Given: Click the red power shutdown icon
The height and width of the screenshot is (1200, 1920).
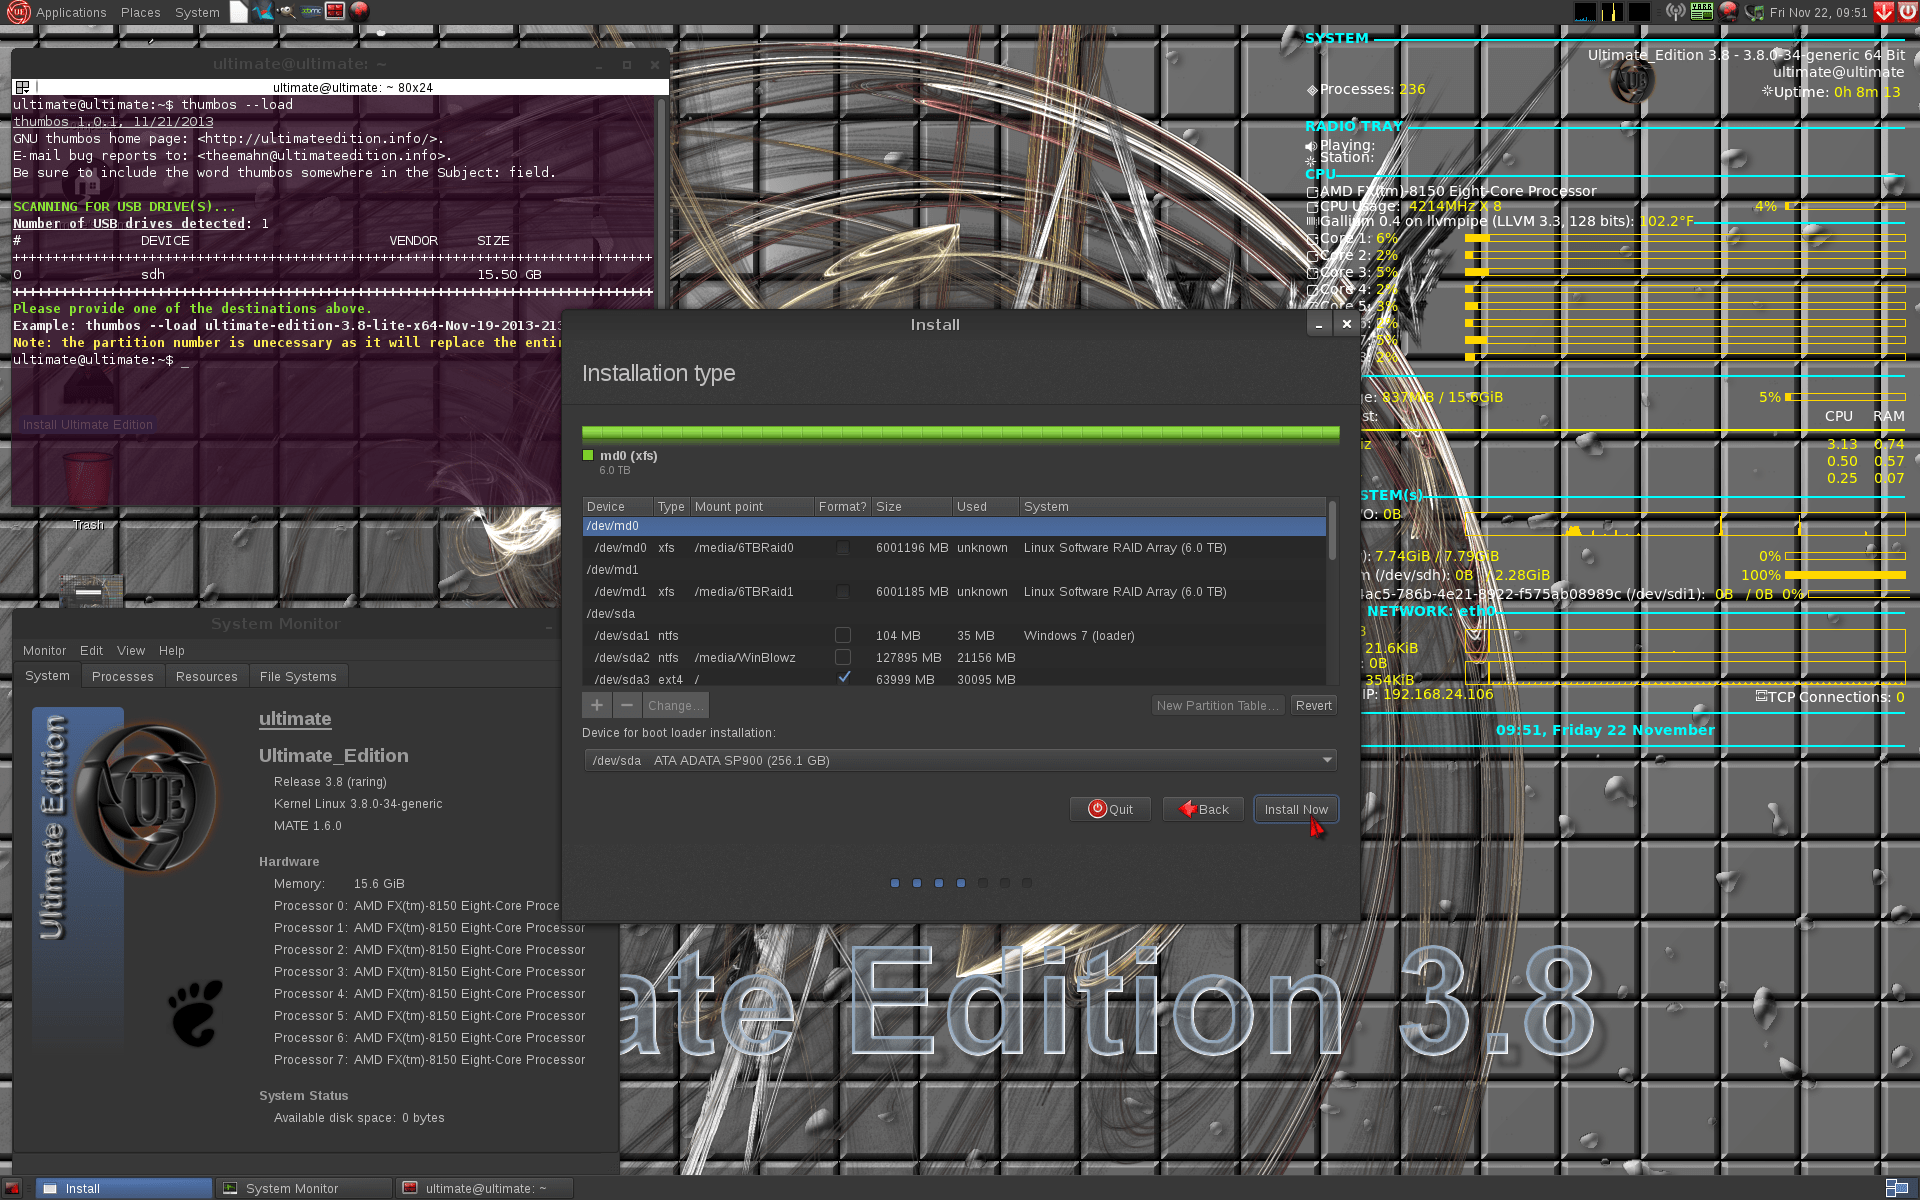Looking at the screenshot, I should (1907, 12).
